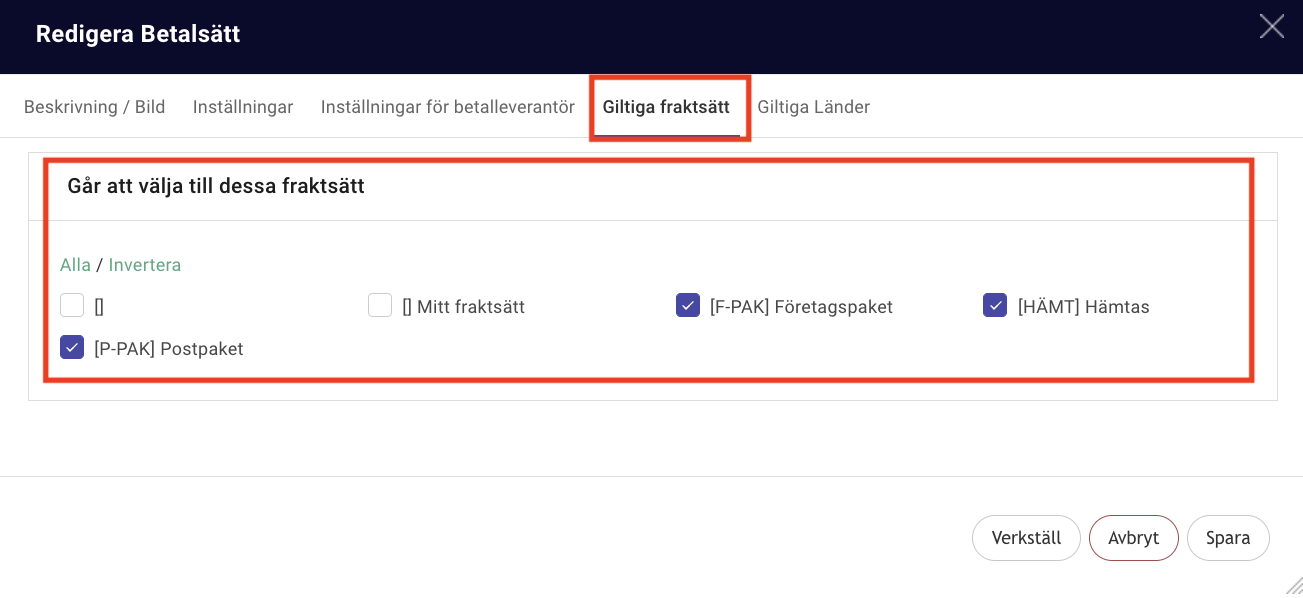Close the Redigera Betalsätt dialog
The width and height of the screenshot is (1303, 598).
coord(1271,26)
